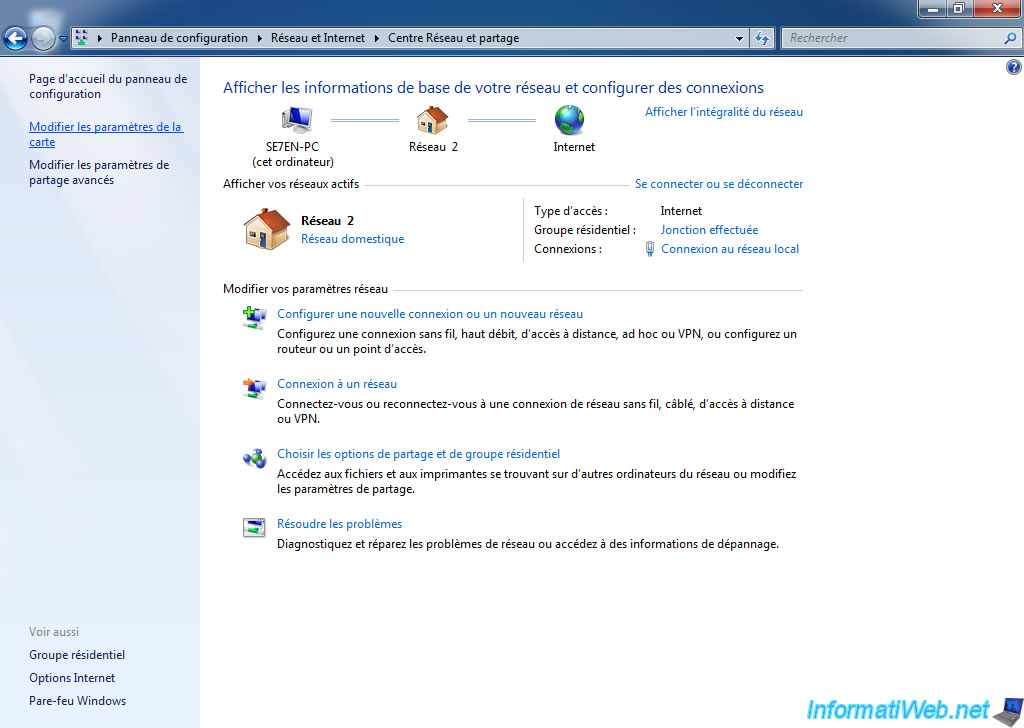Select Centre Réseau et partage breadcrumb

point(454,38)
